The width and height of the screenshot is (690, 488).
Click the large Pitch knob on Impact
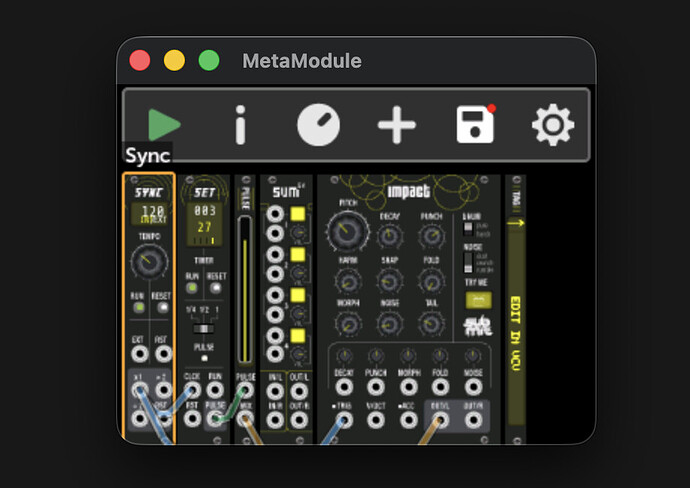click(x=348, y=231)
